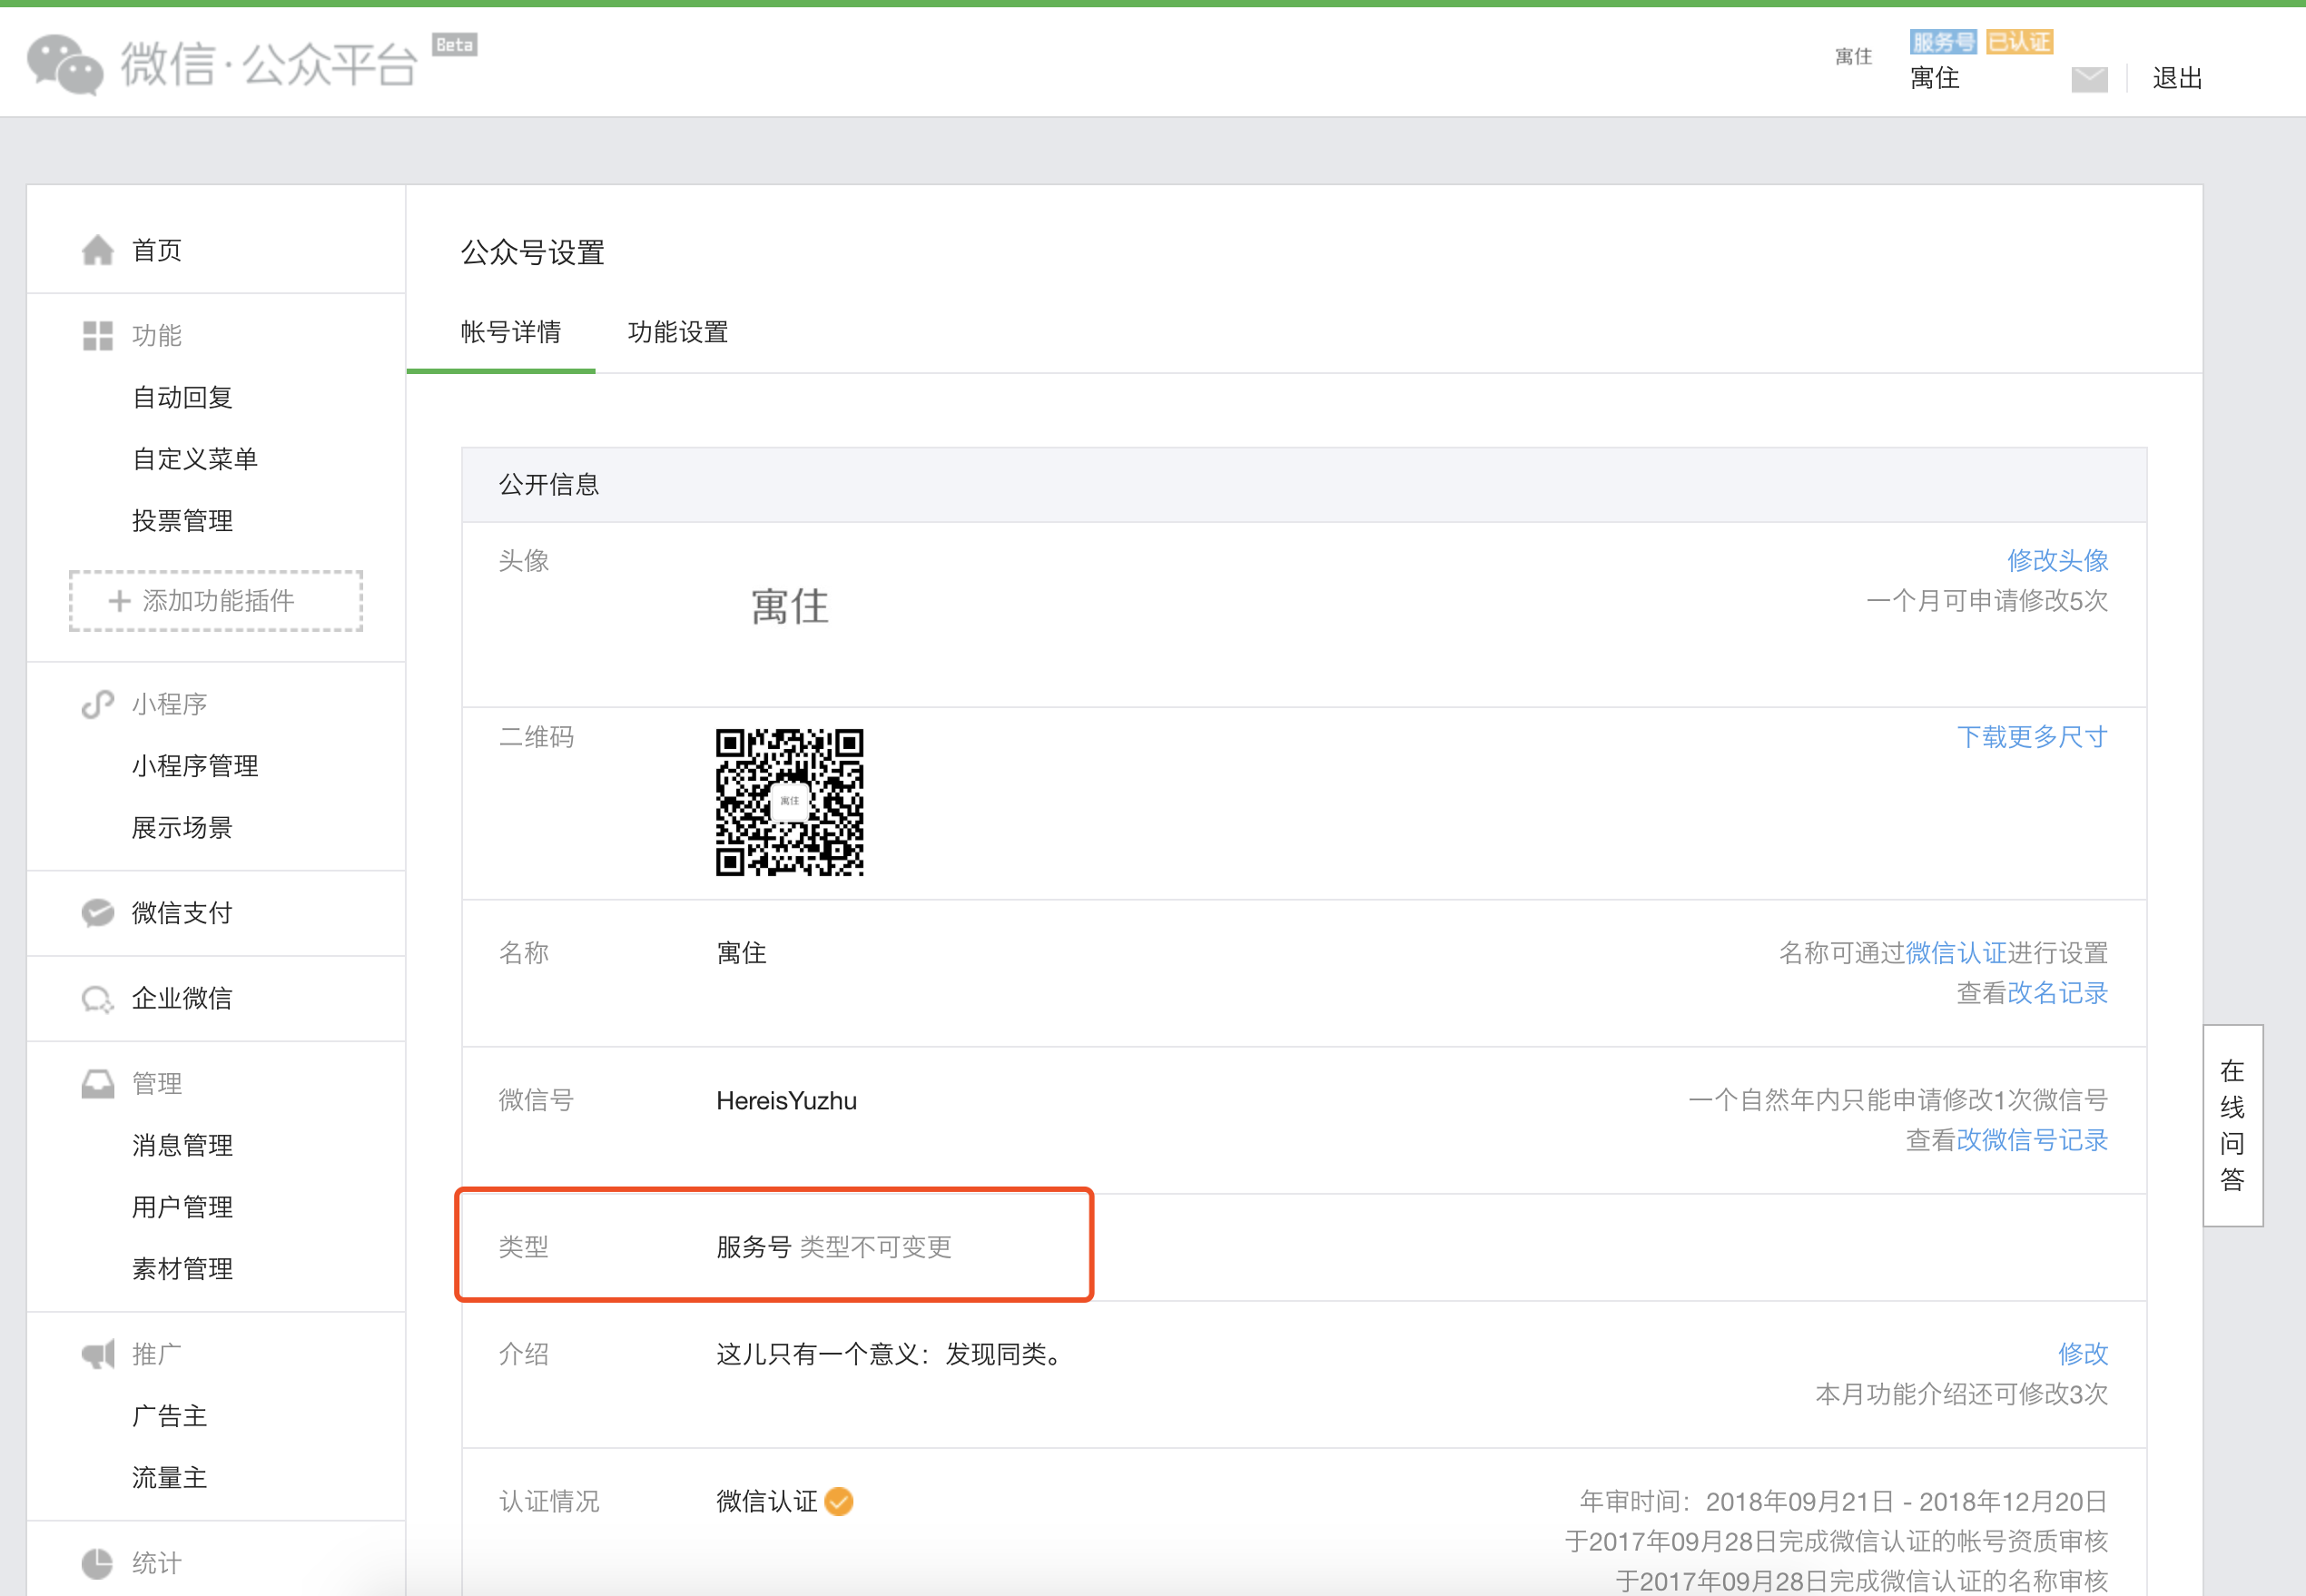This screenshot has width=2306, height=1596.
Task: Click the home icon beside 首页
Action: point(97,250)
